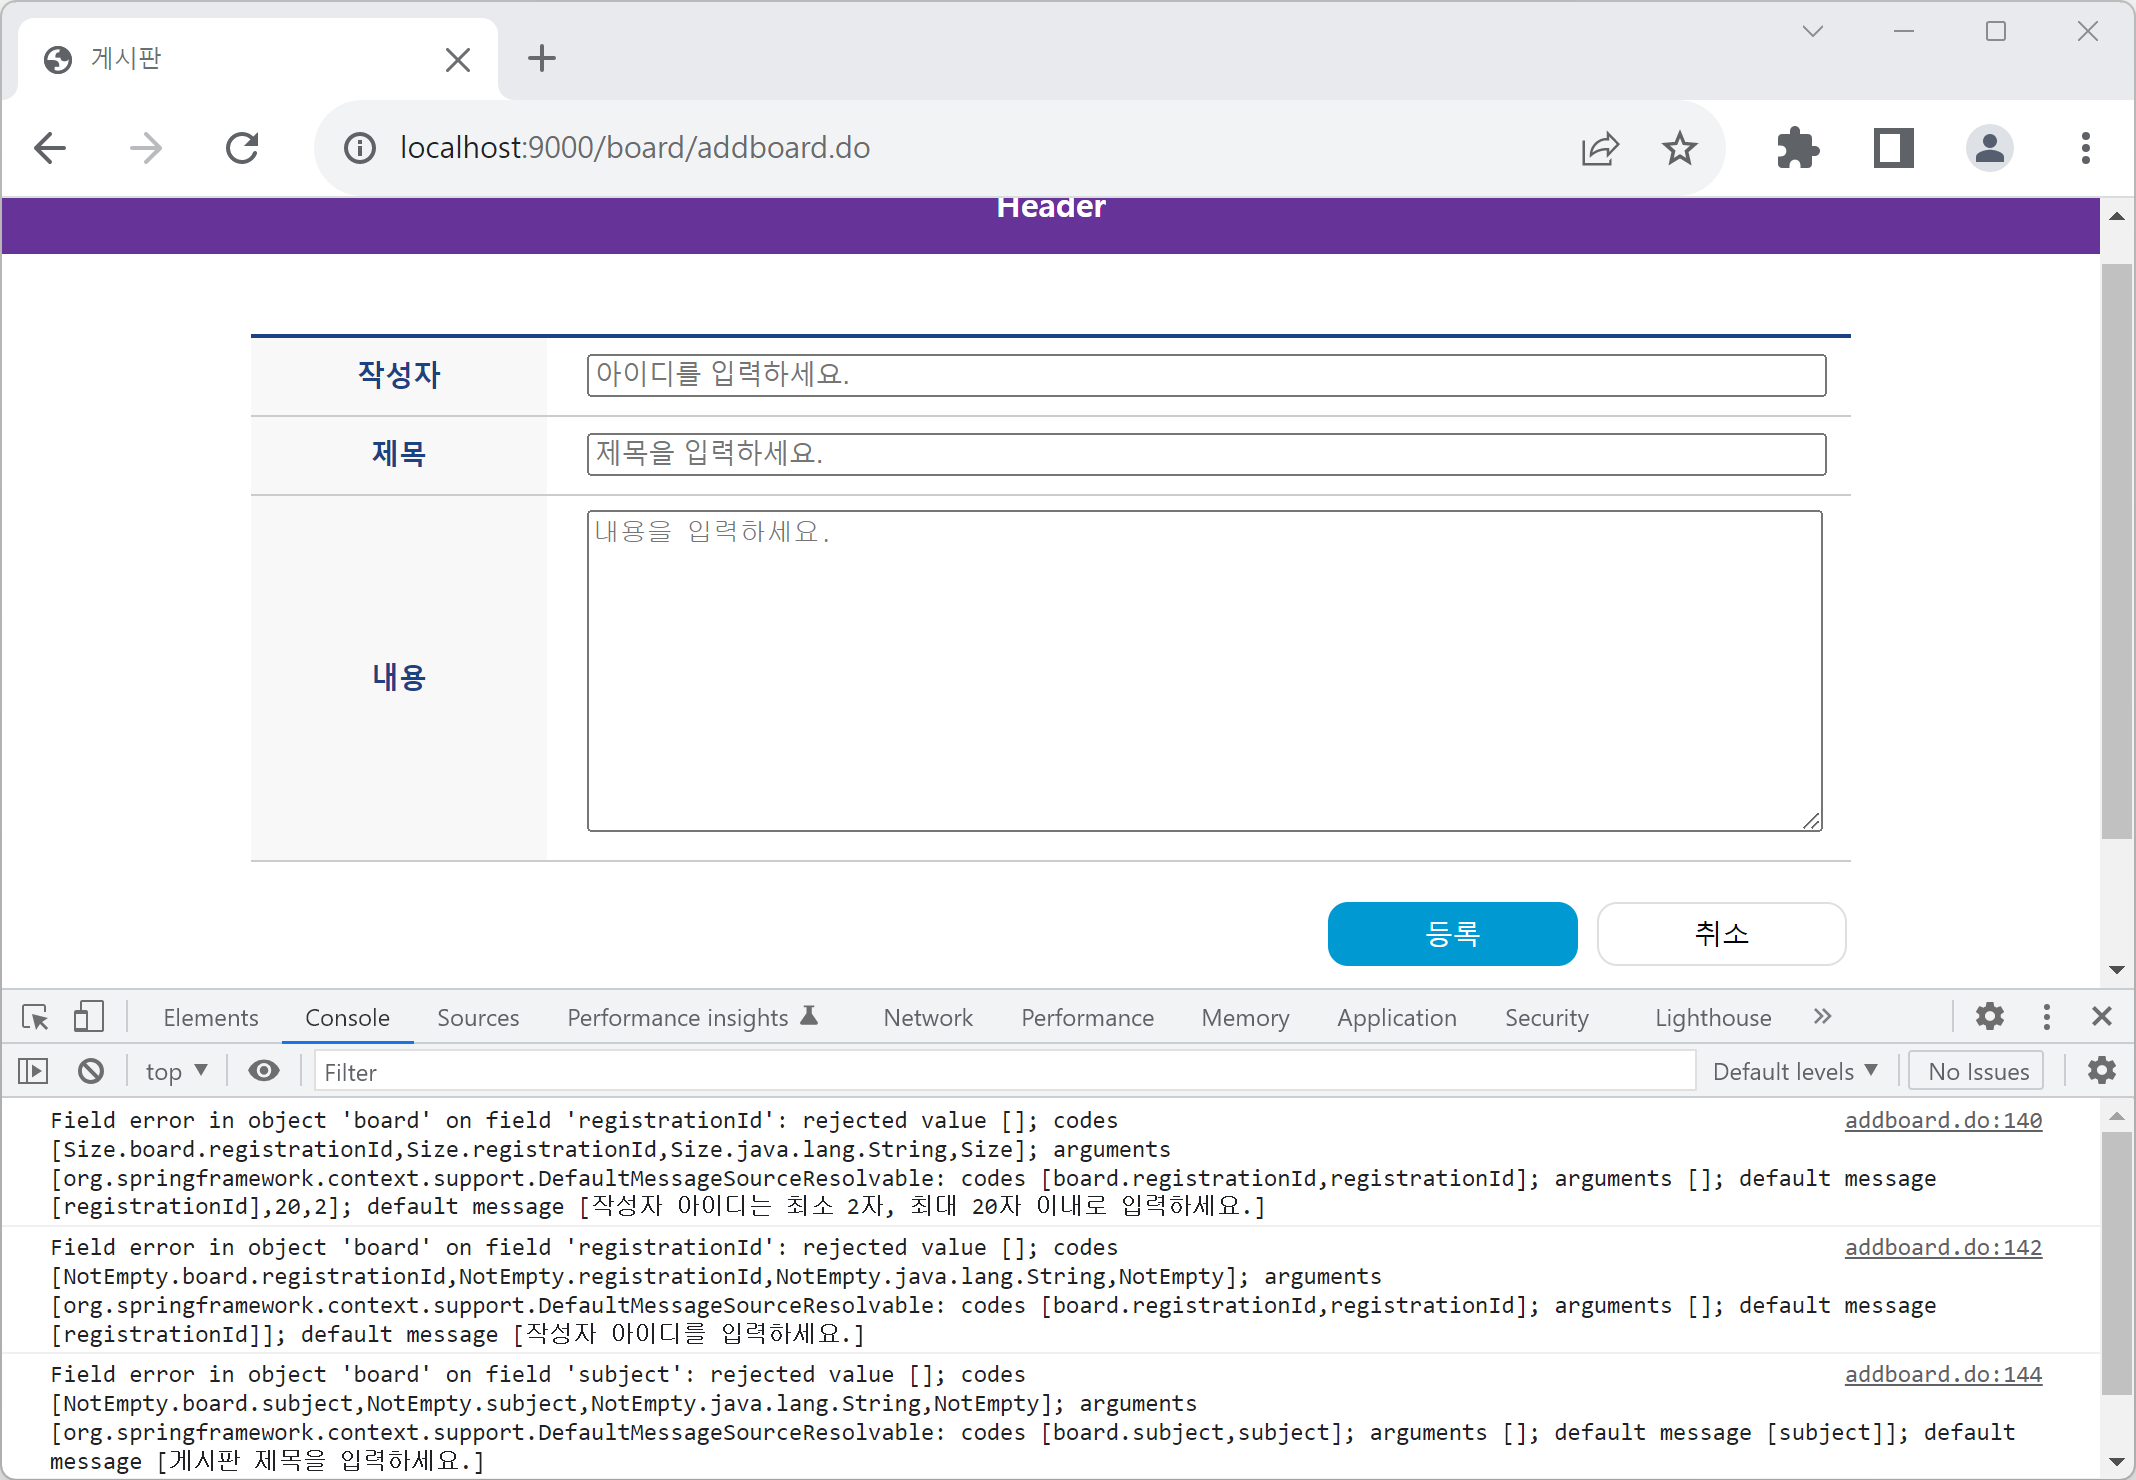Toggle the live expression eye icon

pos(264,1072)
